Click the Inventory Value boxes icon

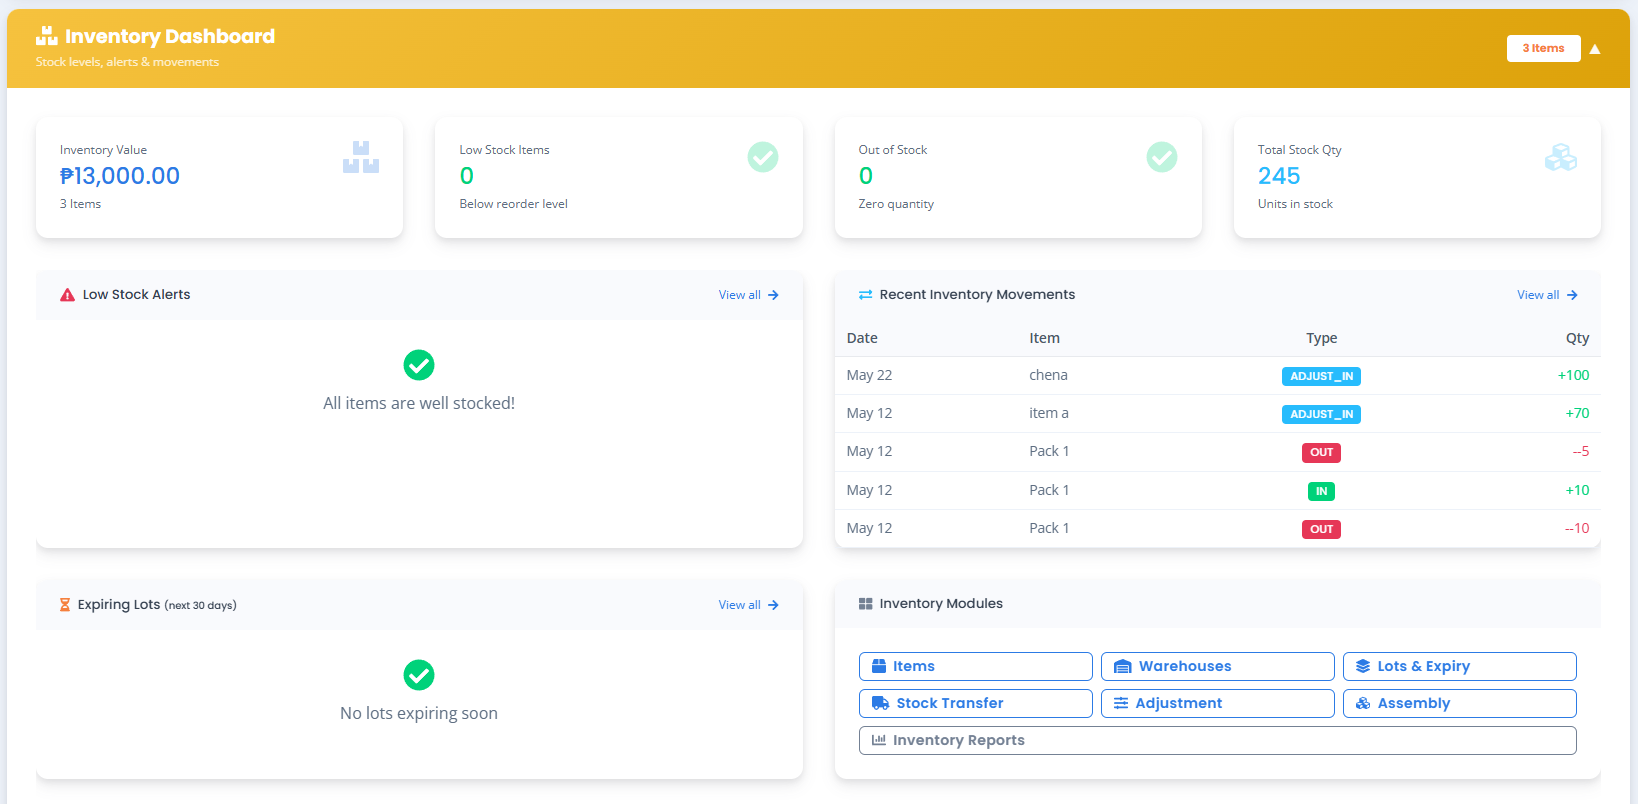(361, 157)
